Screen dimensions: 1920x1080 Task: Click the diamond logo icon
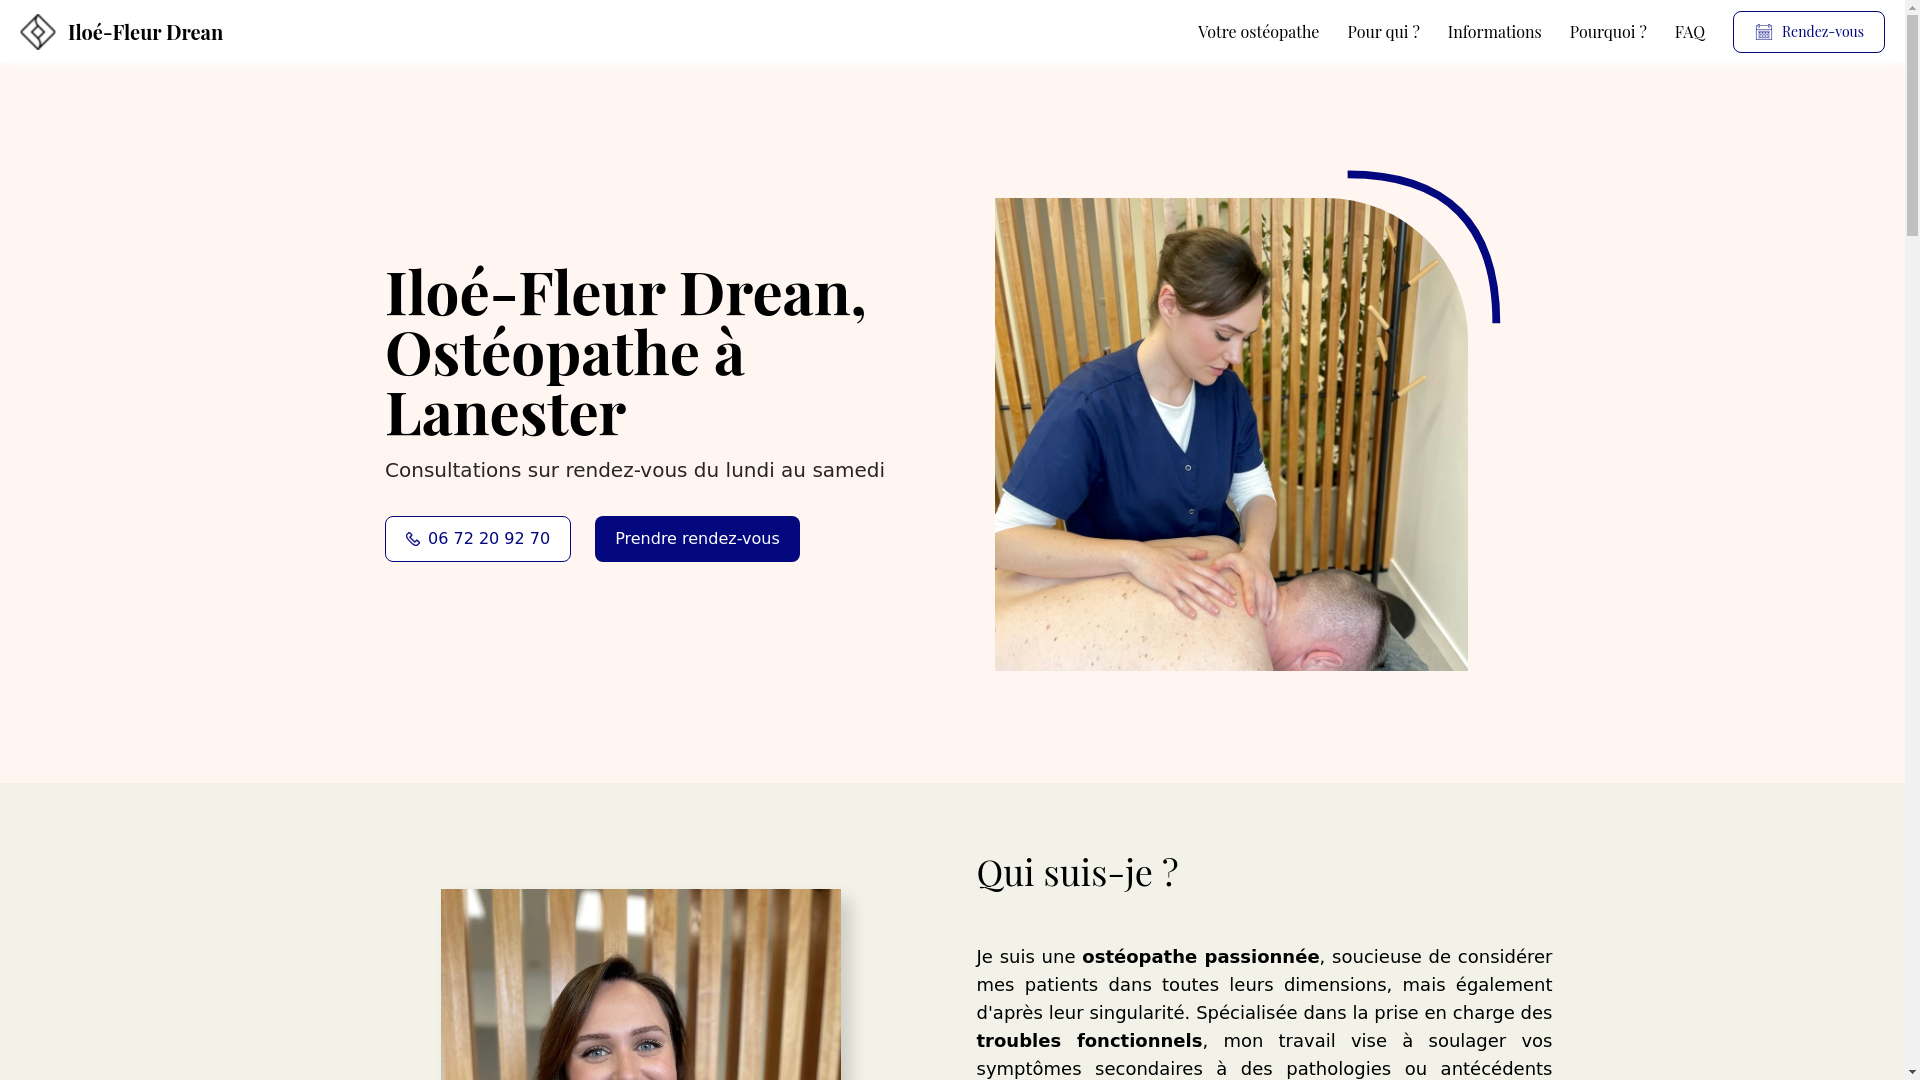pyautogui.click(x=38, y=32)
